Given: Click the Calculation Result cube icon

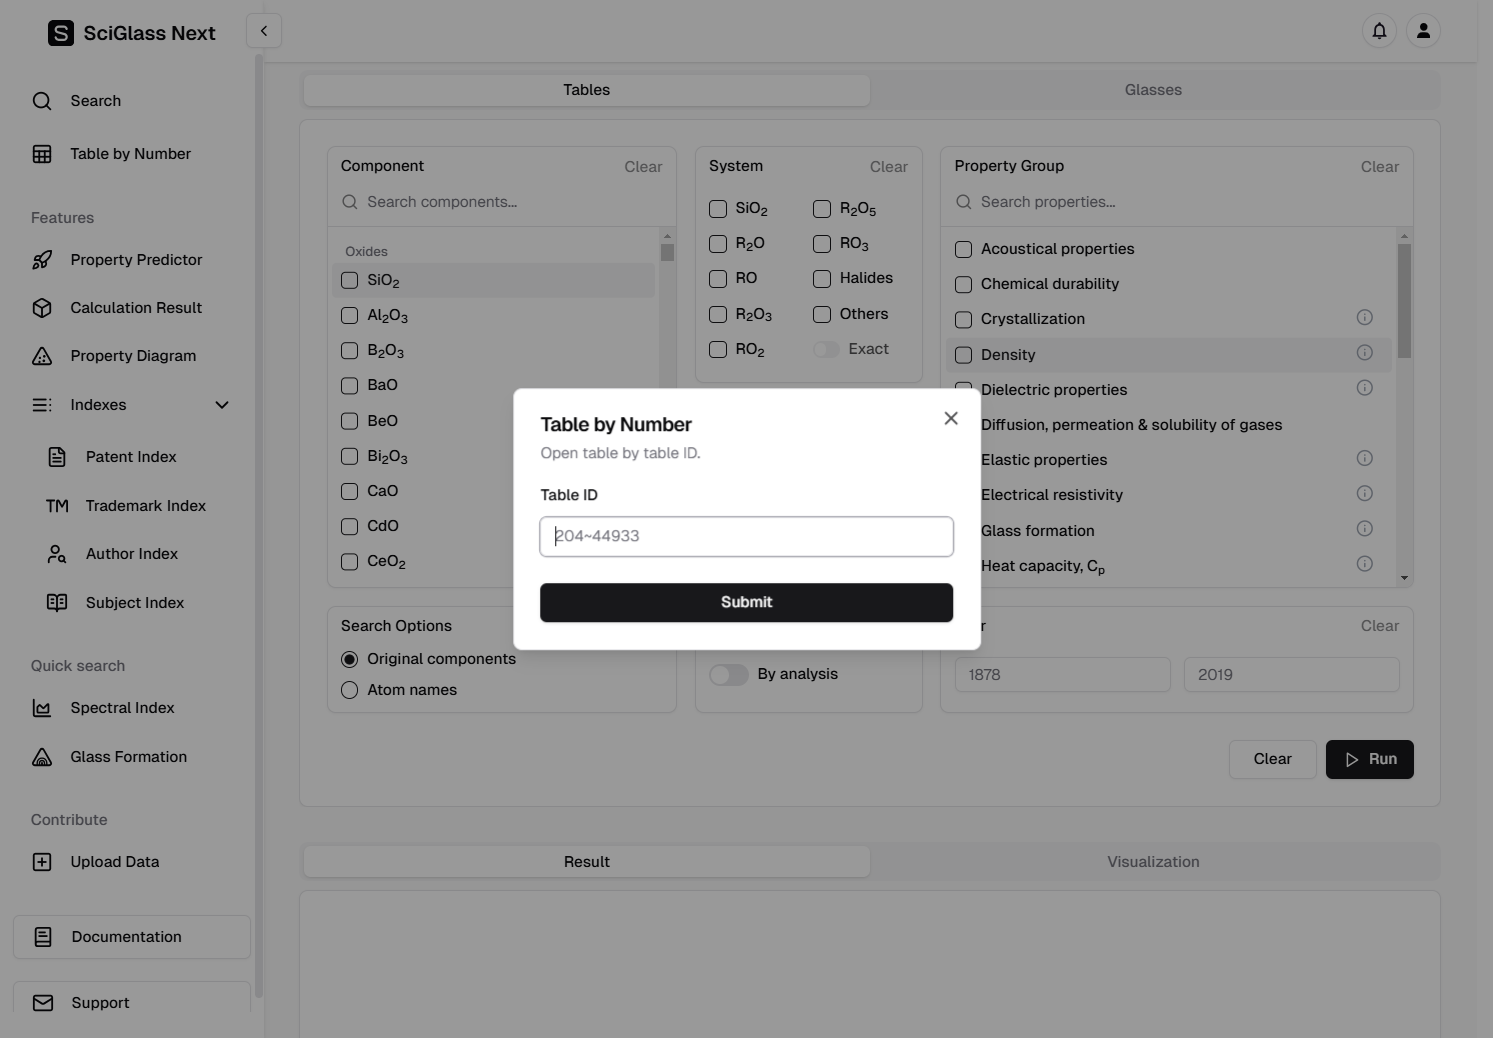Looking at the screenshot, I should (x=42, y=308).
